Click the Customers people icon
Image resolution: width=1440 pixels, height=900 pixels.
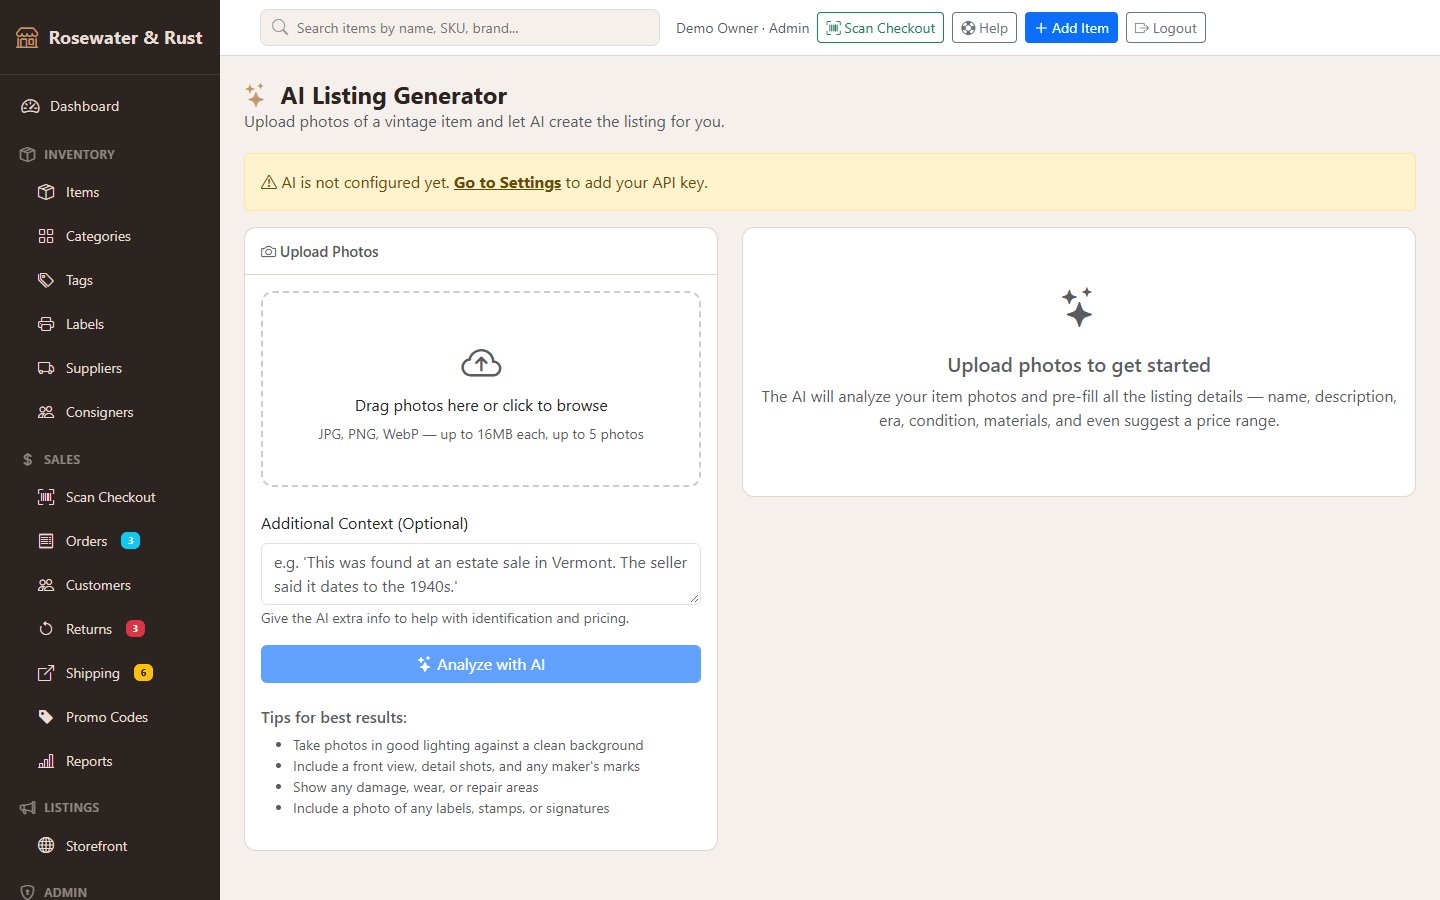pos(46,585)
